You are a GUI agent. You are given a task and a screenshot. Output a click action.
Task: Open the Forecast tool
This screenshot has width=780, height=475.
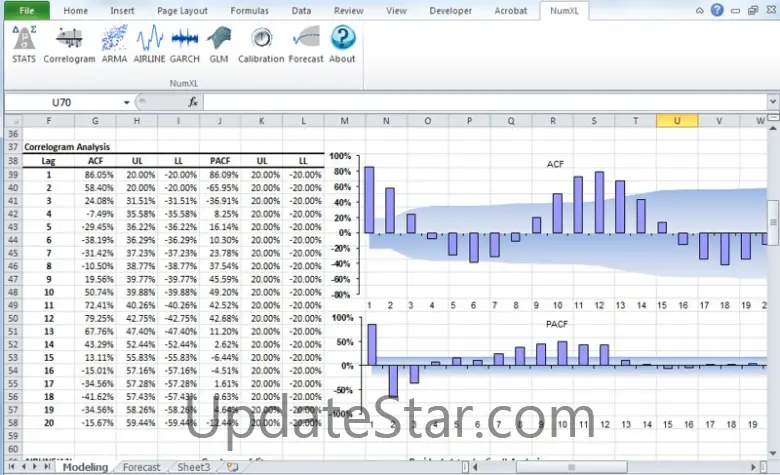click(306, 44)
